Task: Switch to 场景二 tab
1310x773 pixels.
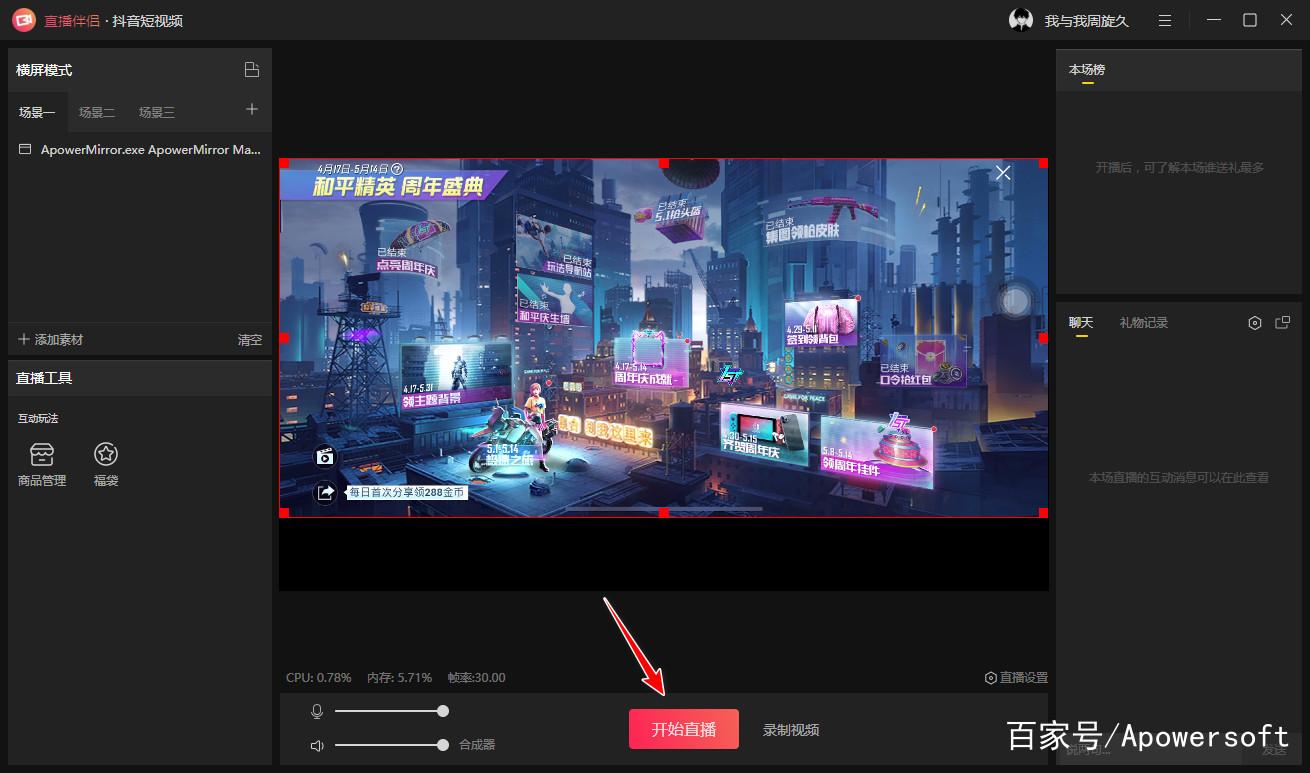Action: (x=97, y=112)
